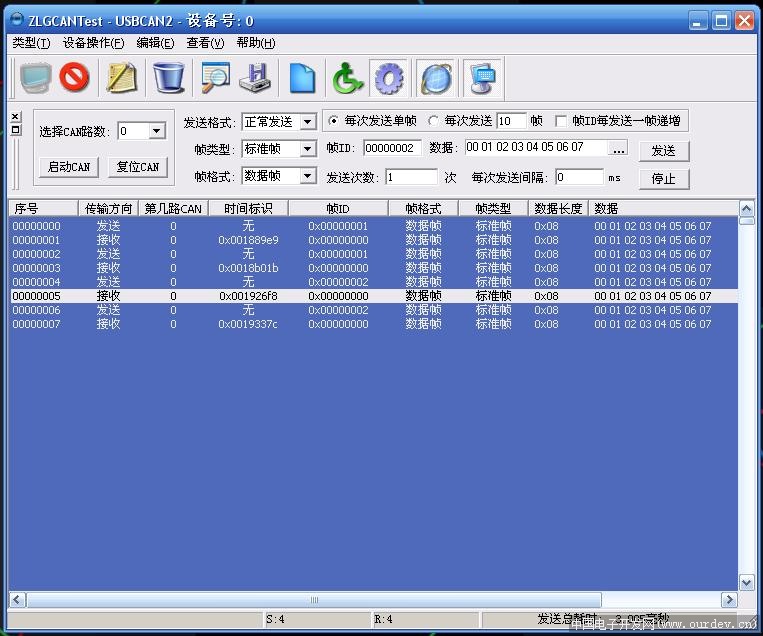Click the 每次发送间隔 ms input field

(x=580, y=177)
